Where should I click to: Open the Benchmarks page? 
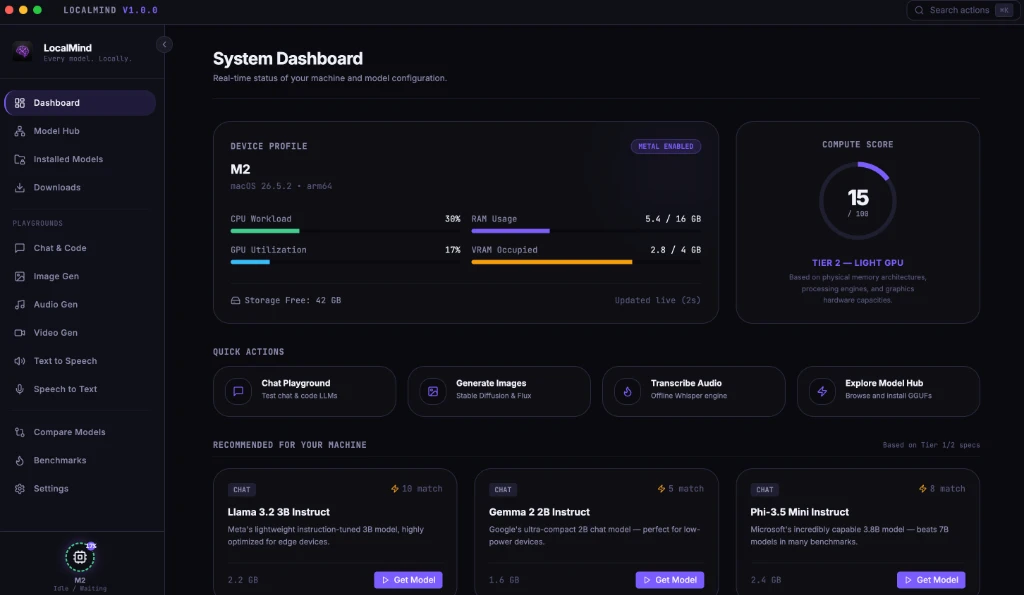point(80,460)
